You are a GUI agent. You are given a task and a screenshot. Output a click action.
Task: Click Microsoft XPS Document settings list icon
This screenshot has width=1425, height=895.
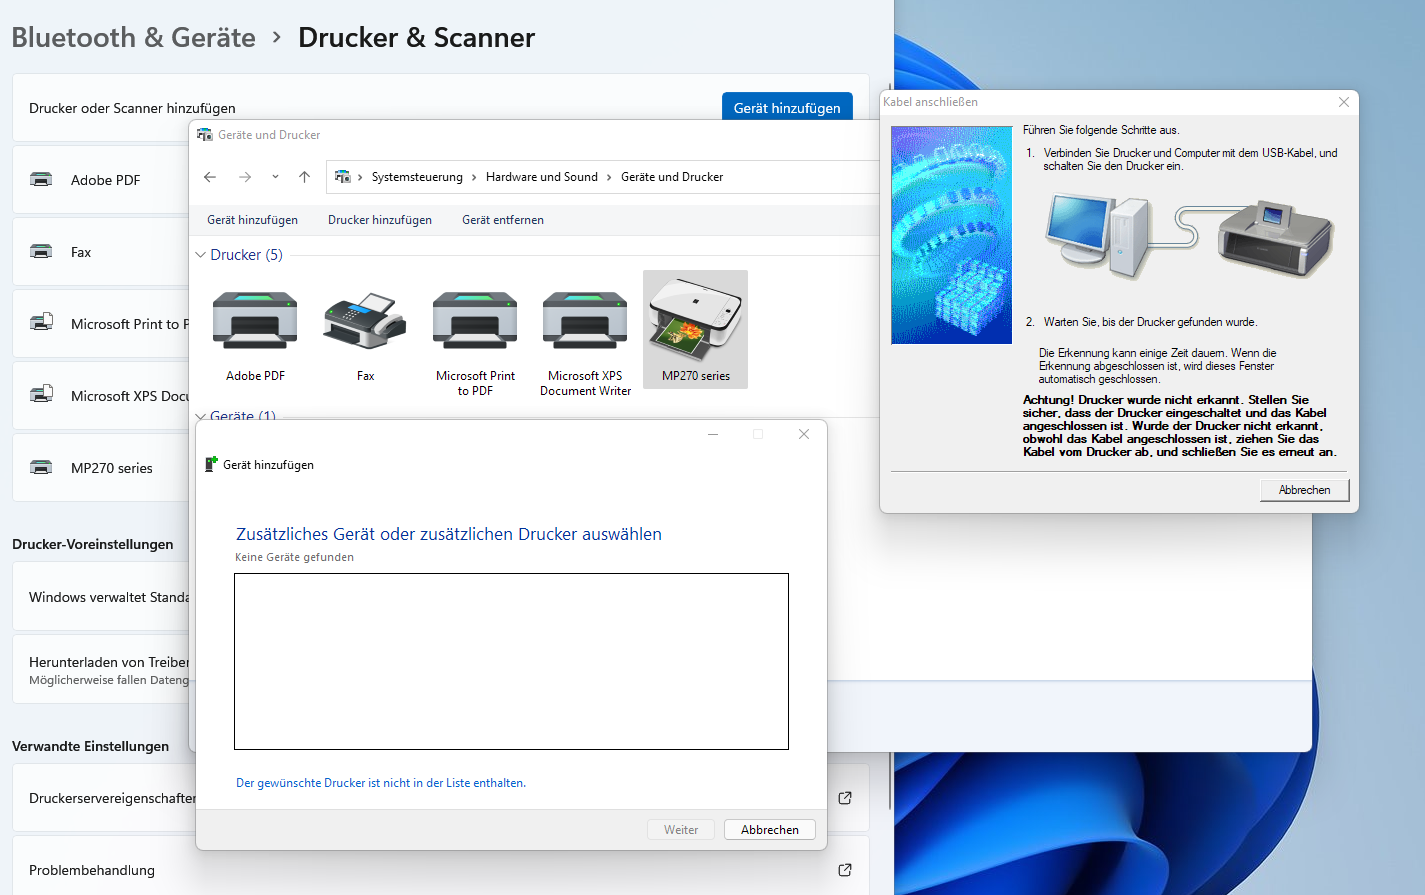(41, 396)
